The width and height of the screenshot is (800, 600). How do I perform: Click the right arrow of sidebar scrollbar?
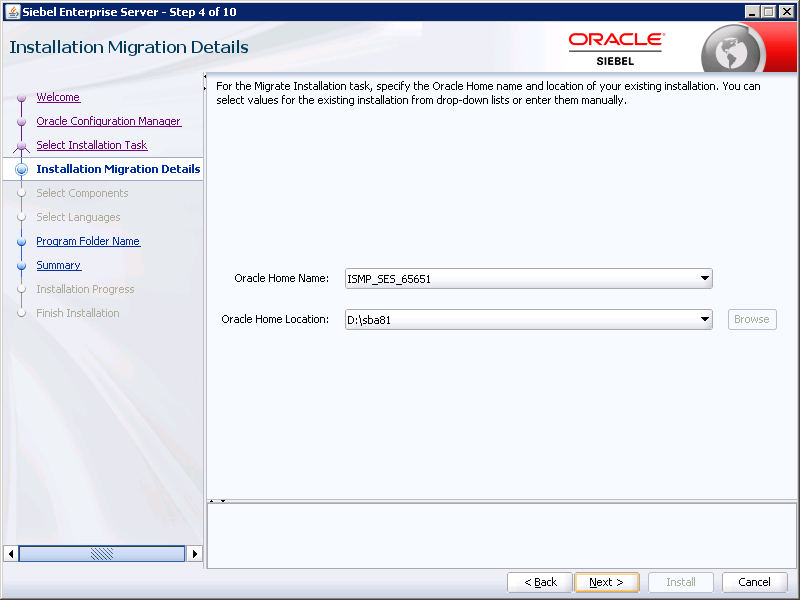tap(194, 554)
